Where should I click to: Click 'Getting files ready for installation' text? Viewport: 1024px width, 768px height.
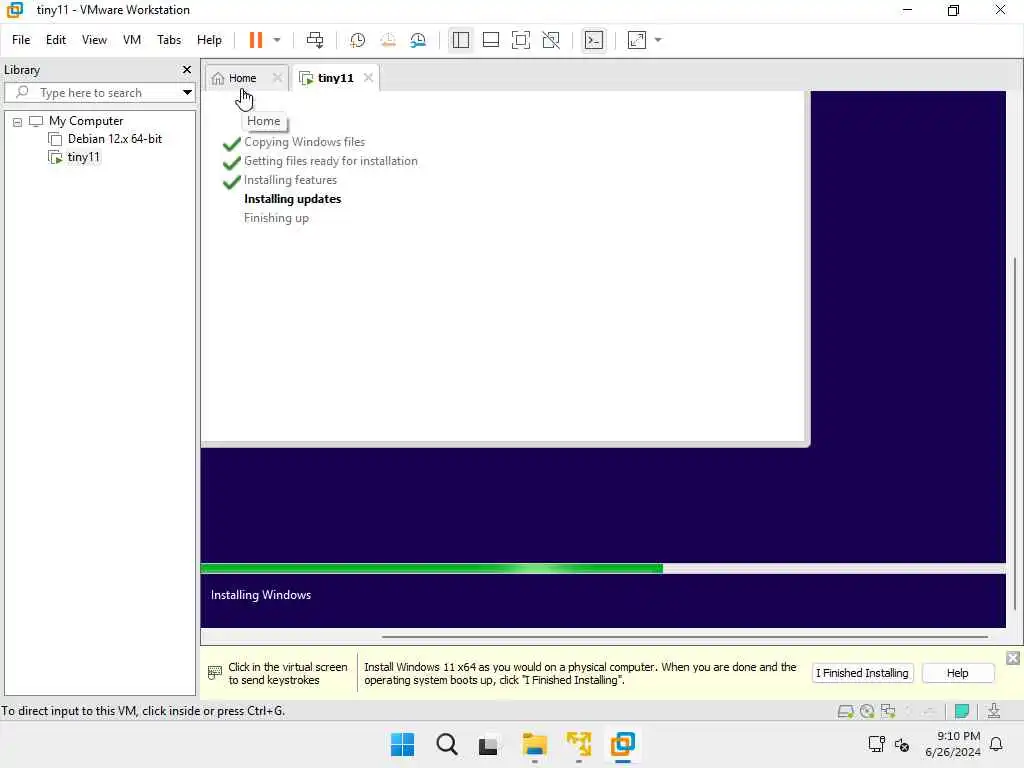click(330, 161)
